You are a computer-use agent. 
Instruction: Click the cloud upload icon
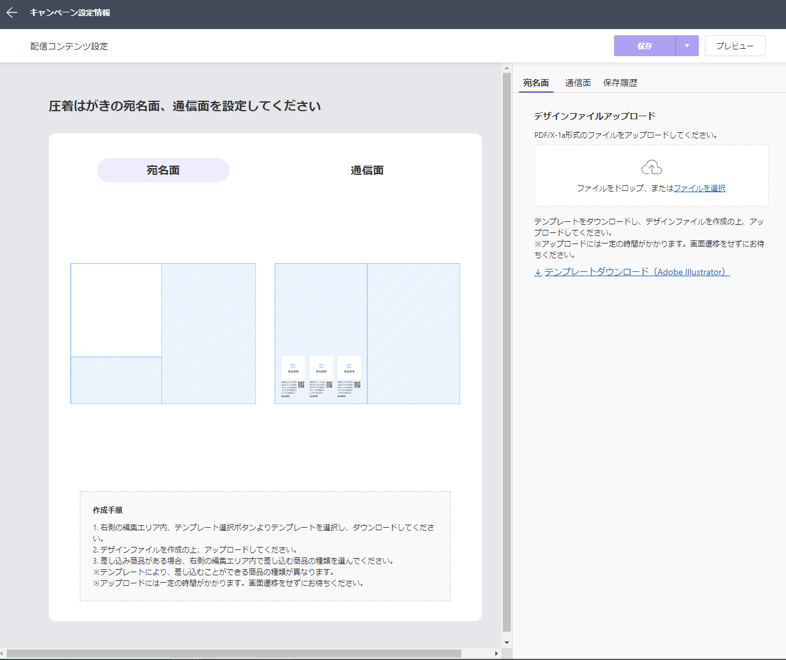651,167
